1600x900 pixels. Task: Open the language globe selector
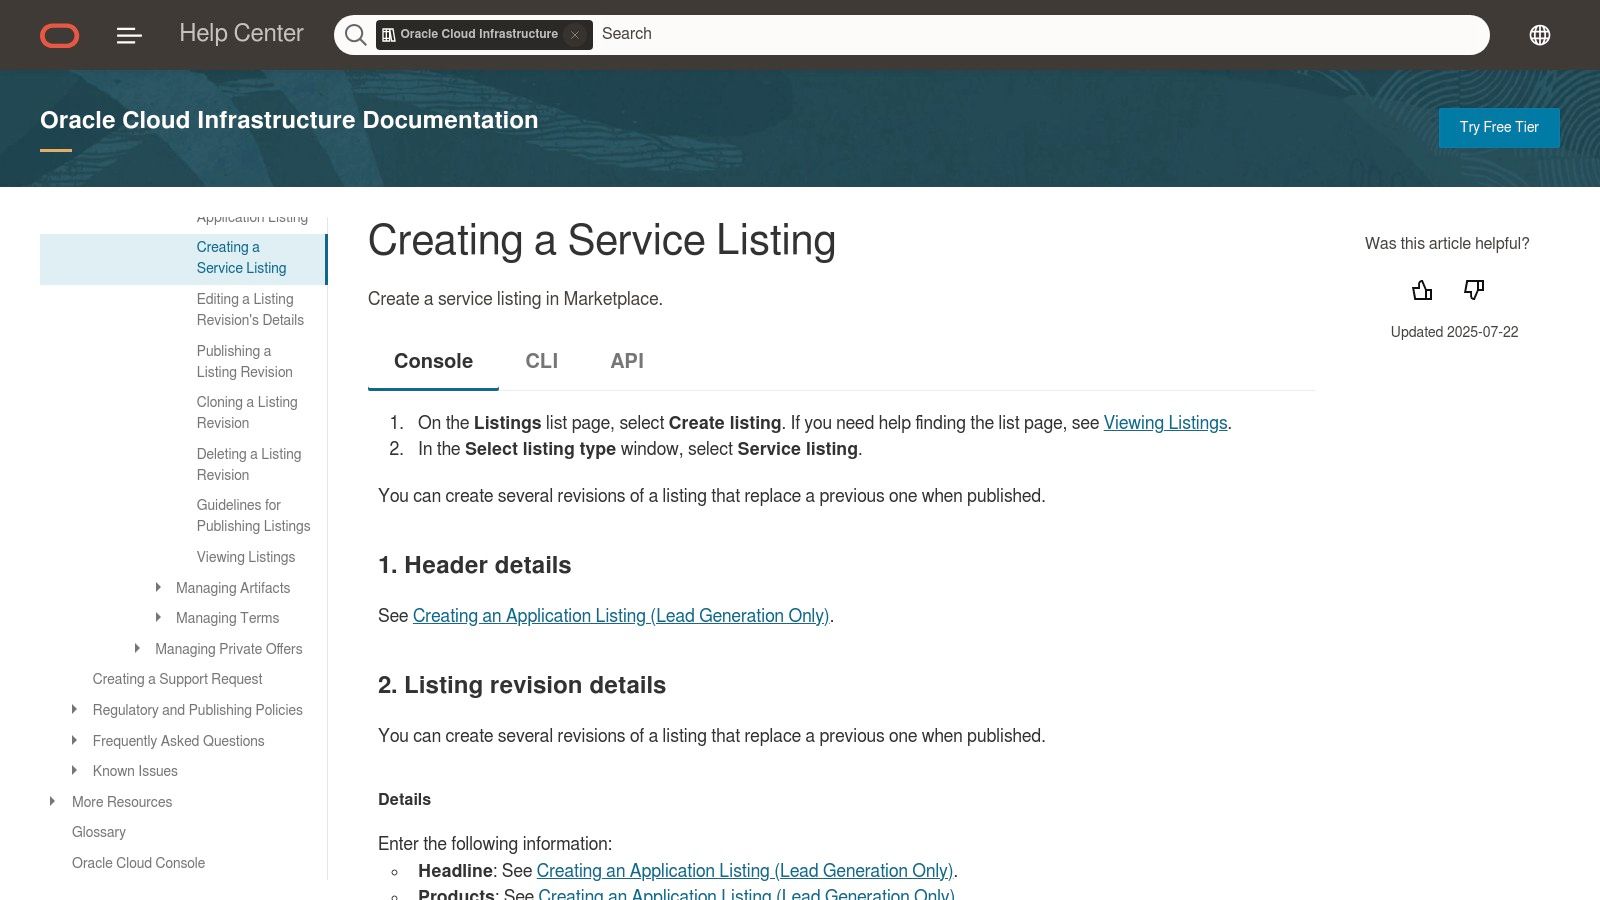(1539, 34)
